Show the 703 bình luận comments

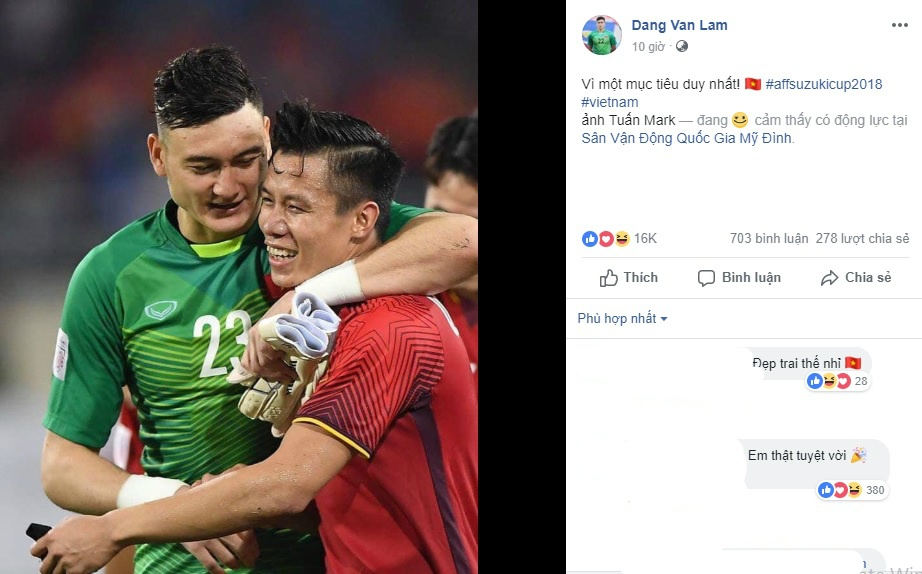769,238
